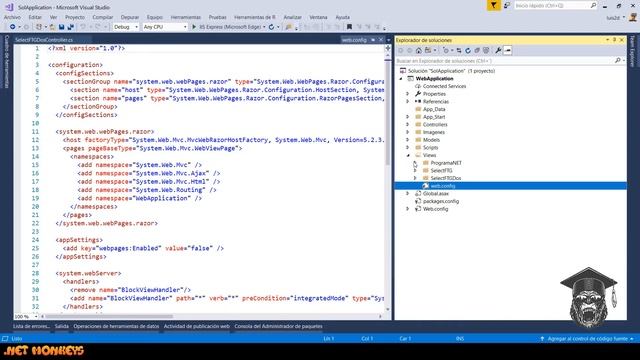Viewport: 640px width, 360px height.
Task: Expand the Controllers folder
Action: (407, 124)
